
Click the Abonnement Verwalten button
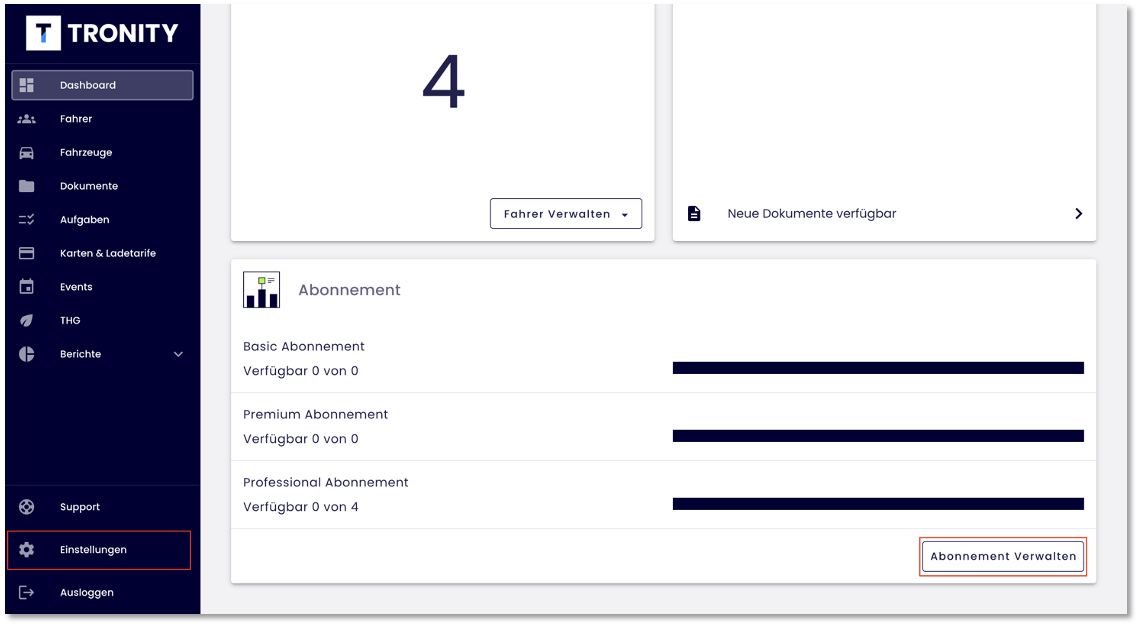tap(1003, 557)
